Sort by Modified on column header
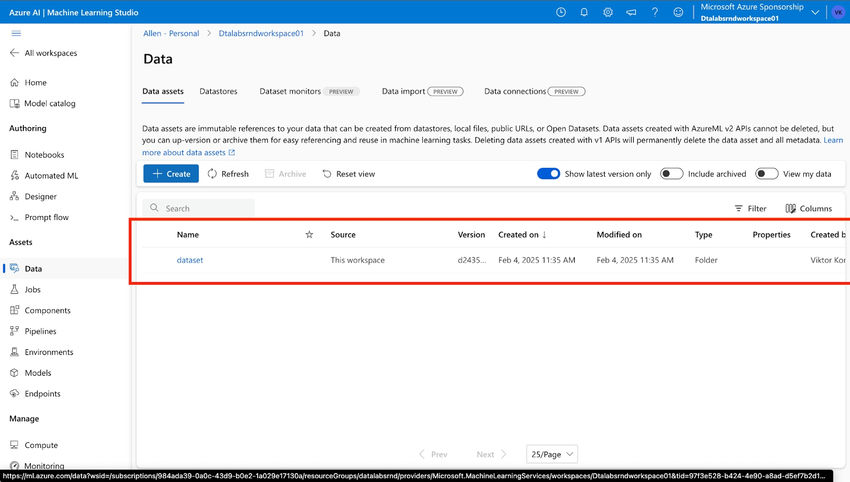Screen dimensions: 850x482 coord(619,235)
